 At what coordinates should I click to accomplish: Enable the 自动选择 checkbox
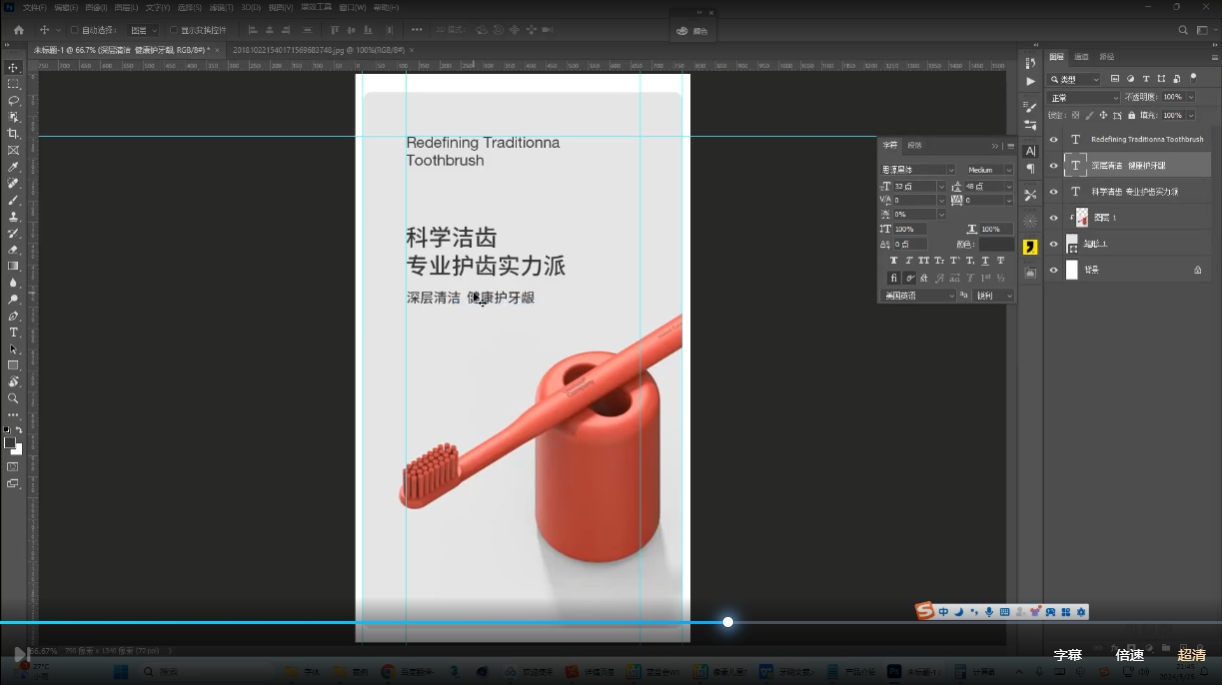coord(75,30)
